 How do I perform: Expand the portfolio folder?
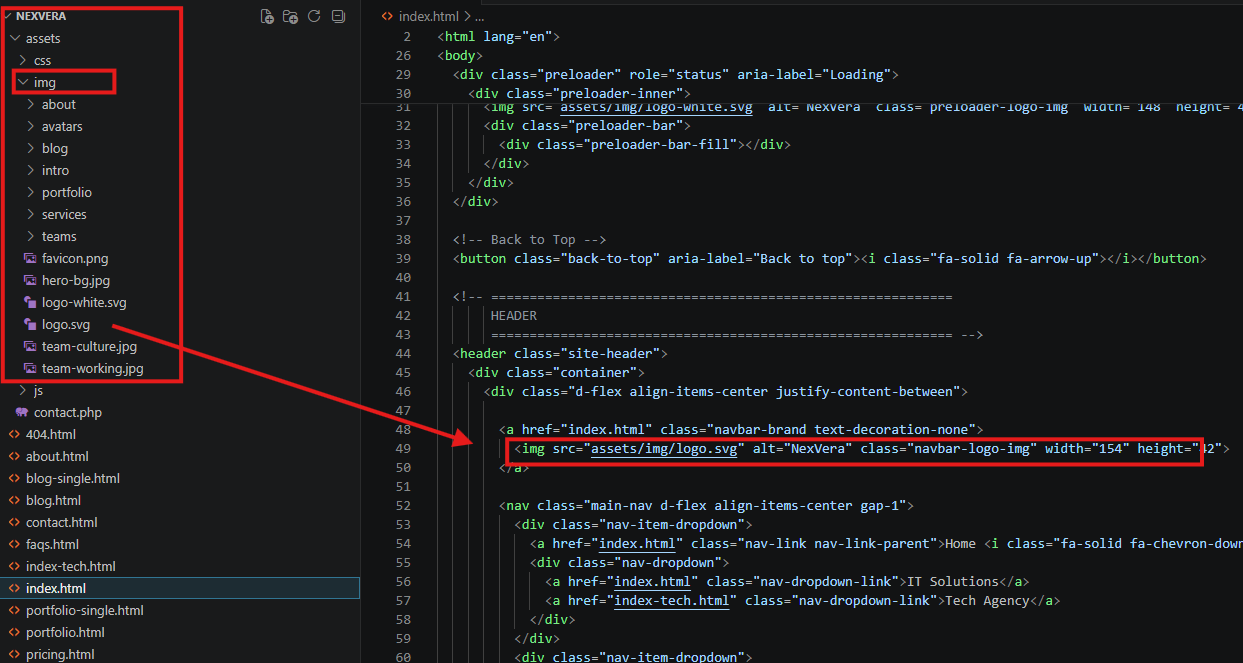[x=31, y=192]
